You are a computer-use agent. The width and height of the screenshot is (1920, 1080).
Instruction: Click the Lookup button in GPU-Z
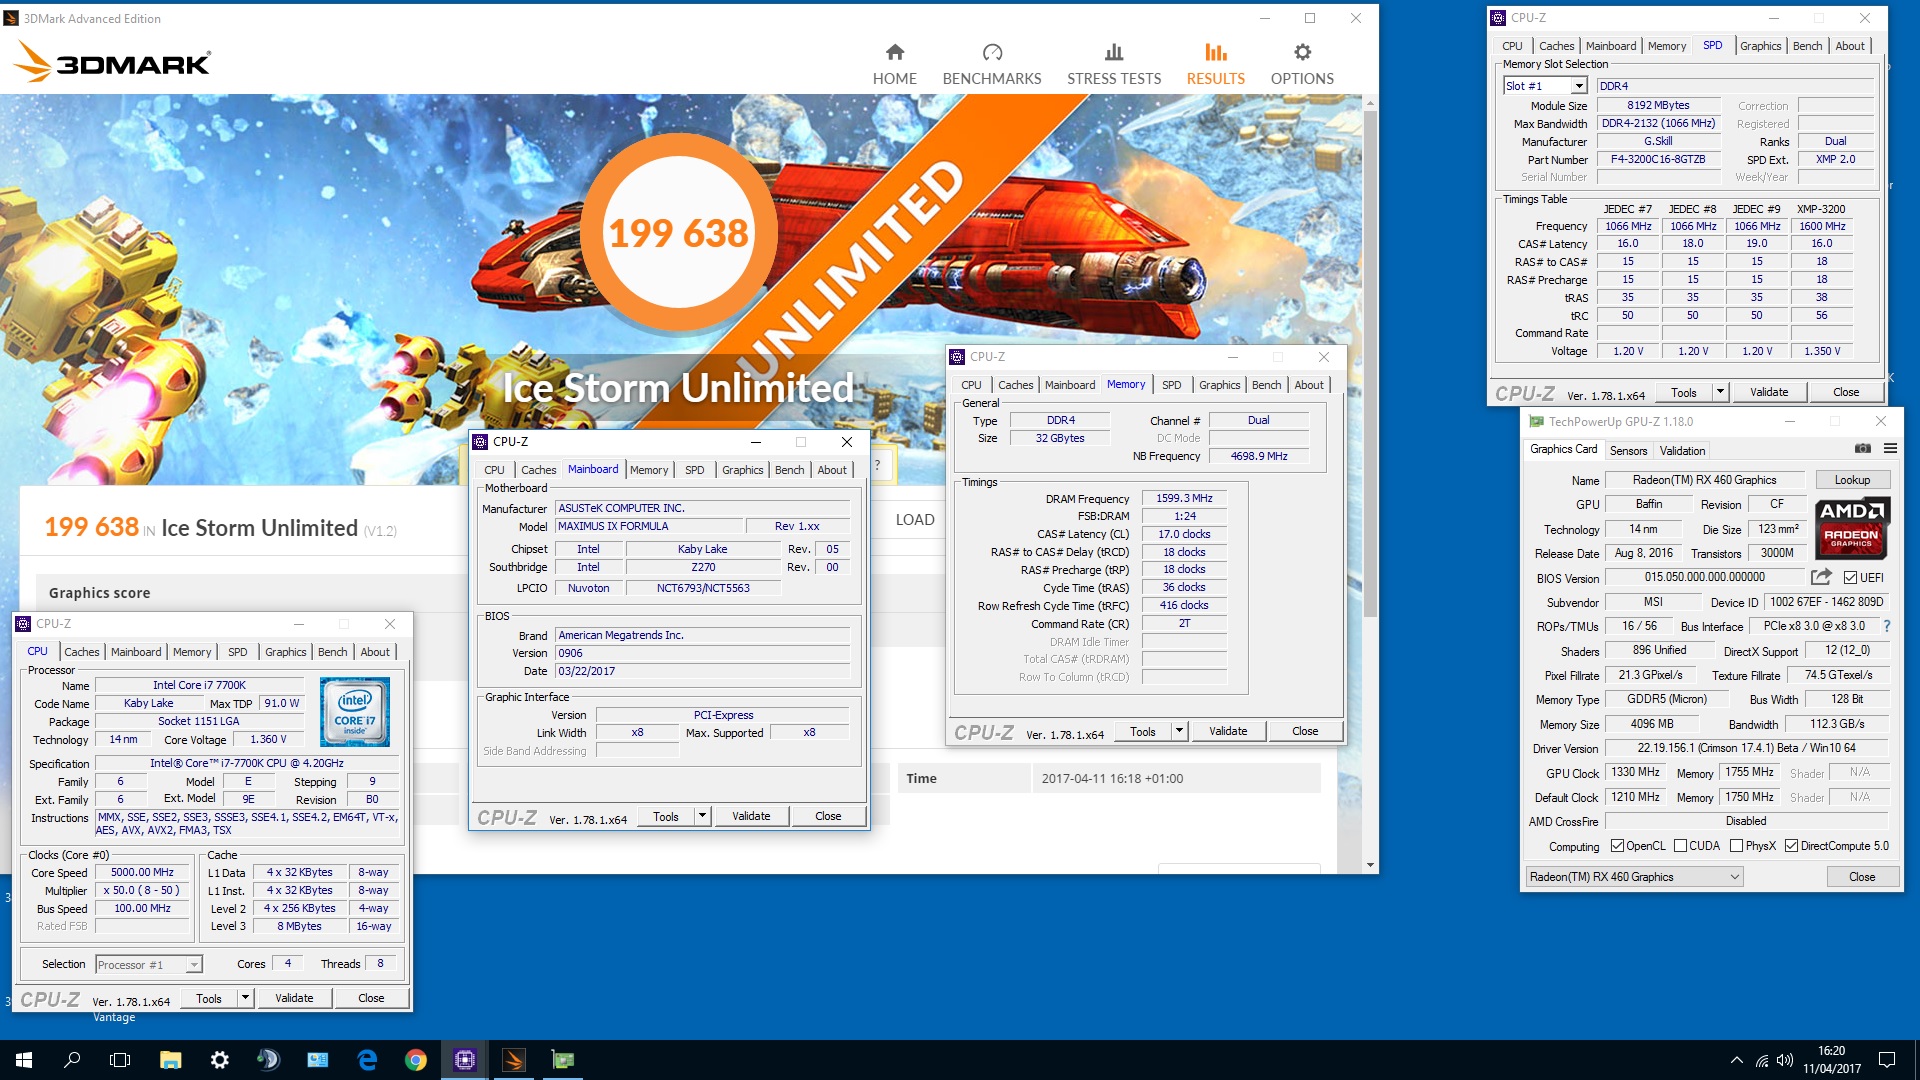tap(1852, 480)
